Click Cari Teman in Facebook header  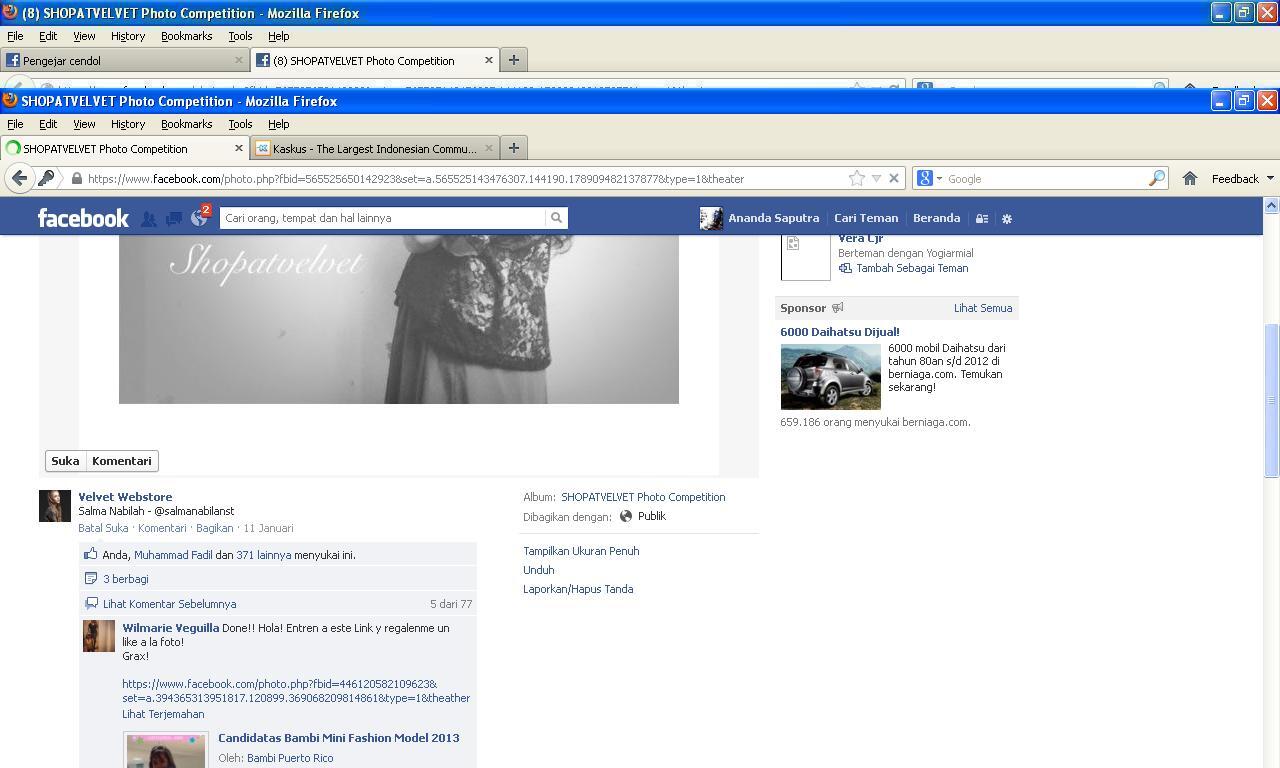866,218
